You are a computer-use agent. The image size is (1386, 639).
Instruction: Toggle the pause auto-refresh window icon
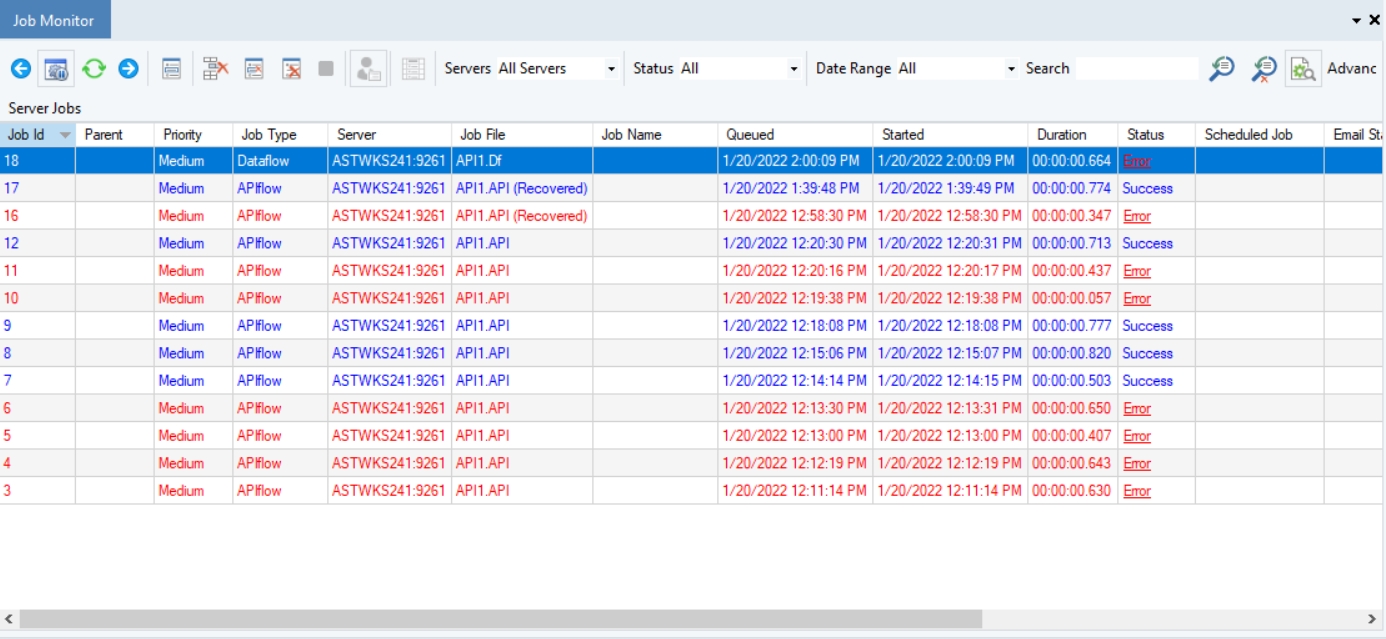(56, 69)
